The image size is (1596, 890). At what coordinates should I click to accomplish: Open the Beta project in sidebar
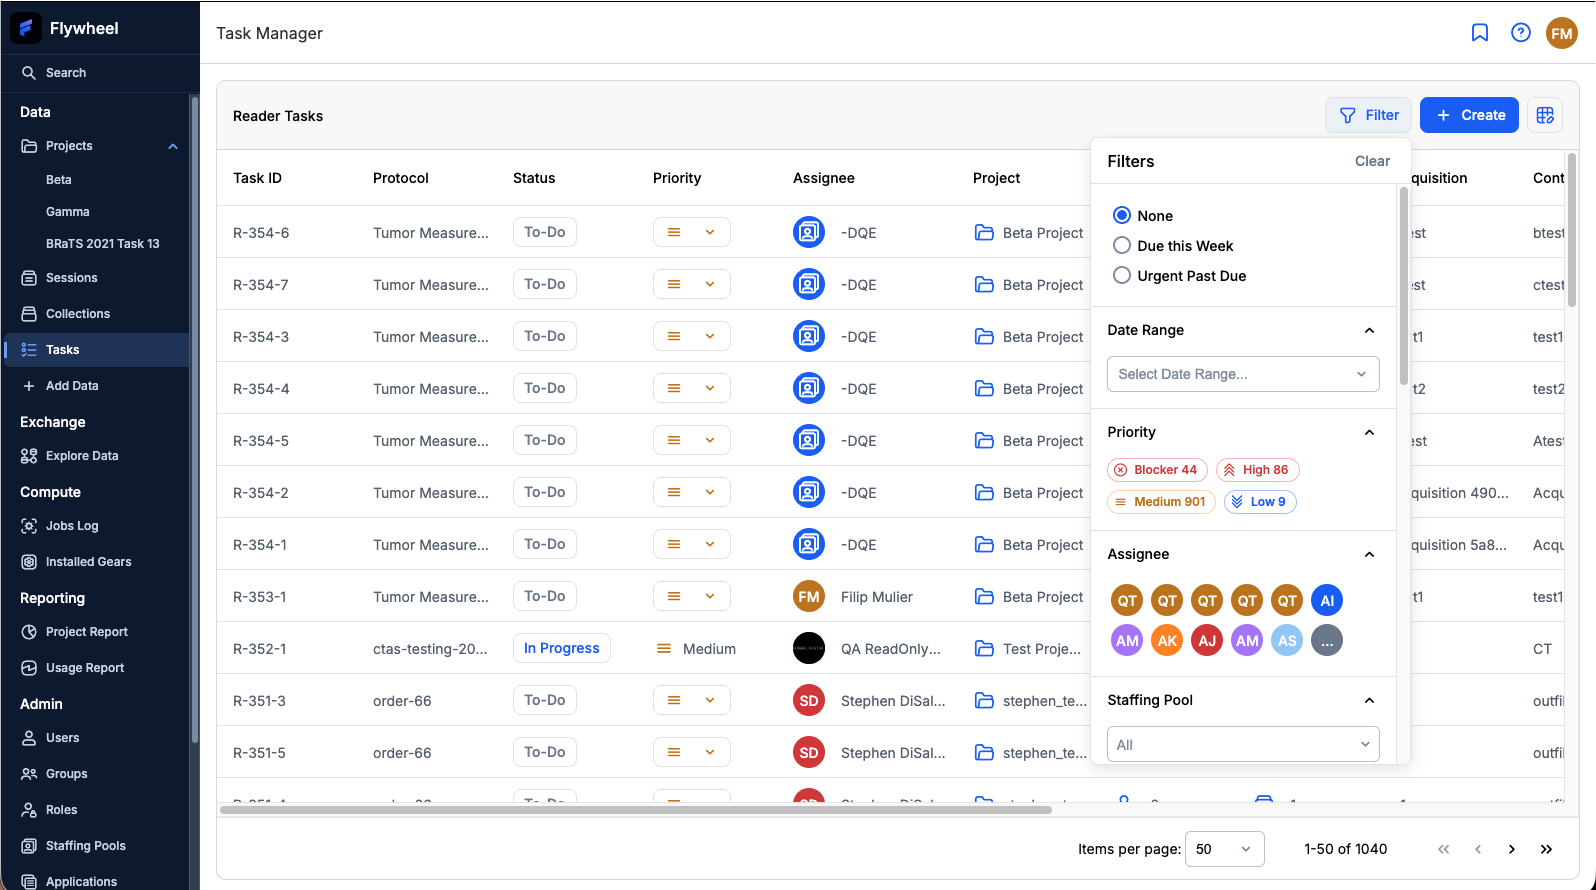click(59, 180)
